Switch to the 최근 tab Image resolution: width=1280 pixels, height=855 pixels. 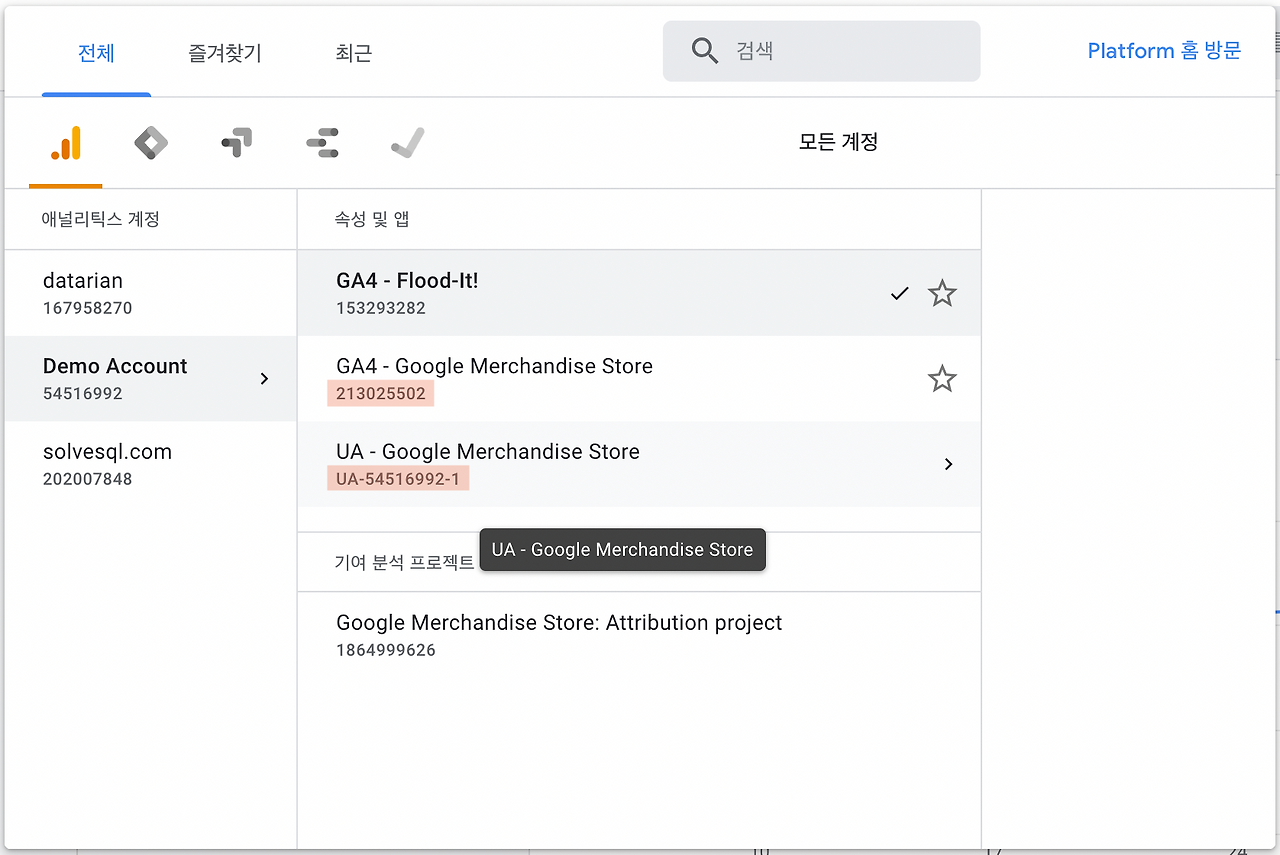pos(354,53)
